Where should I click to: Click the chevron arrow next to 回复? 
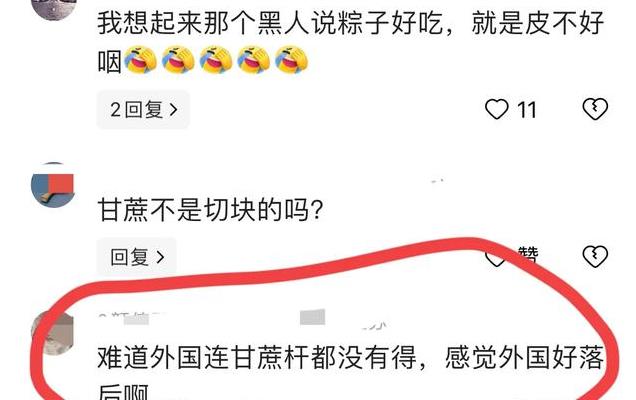pyautogui.click(x=161, y=257)
